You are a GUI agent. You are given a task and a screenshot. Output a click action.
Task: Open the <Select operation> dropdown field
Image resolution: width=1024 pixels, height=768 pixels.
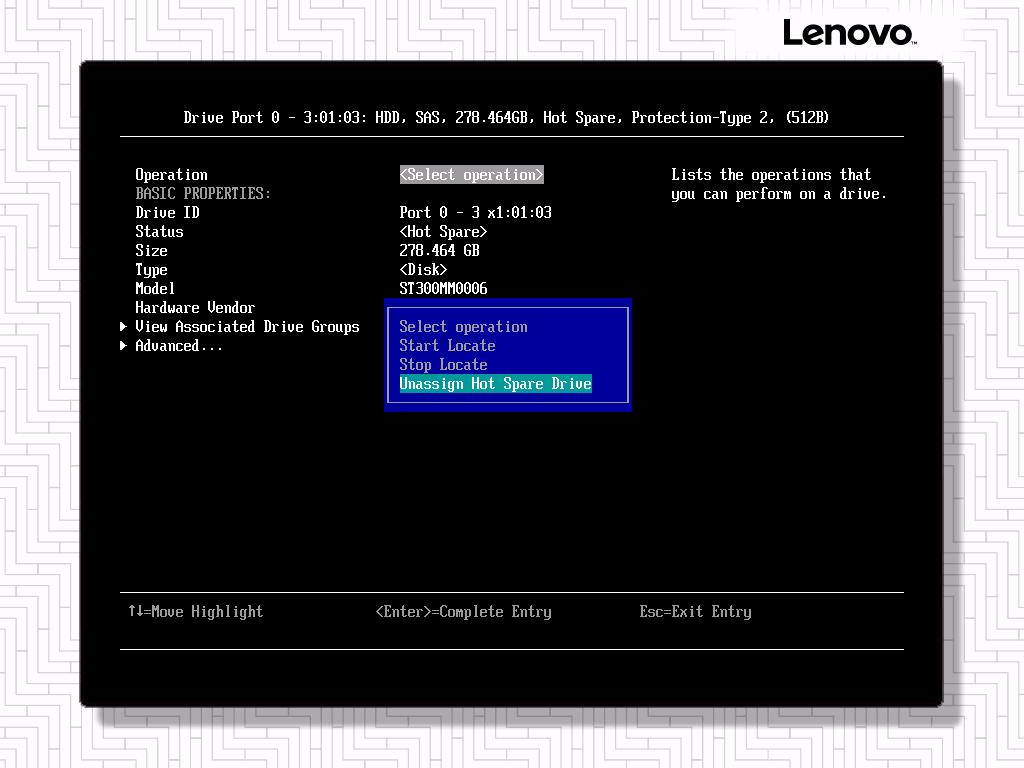(471, 175)
